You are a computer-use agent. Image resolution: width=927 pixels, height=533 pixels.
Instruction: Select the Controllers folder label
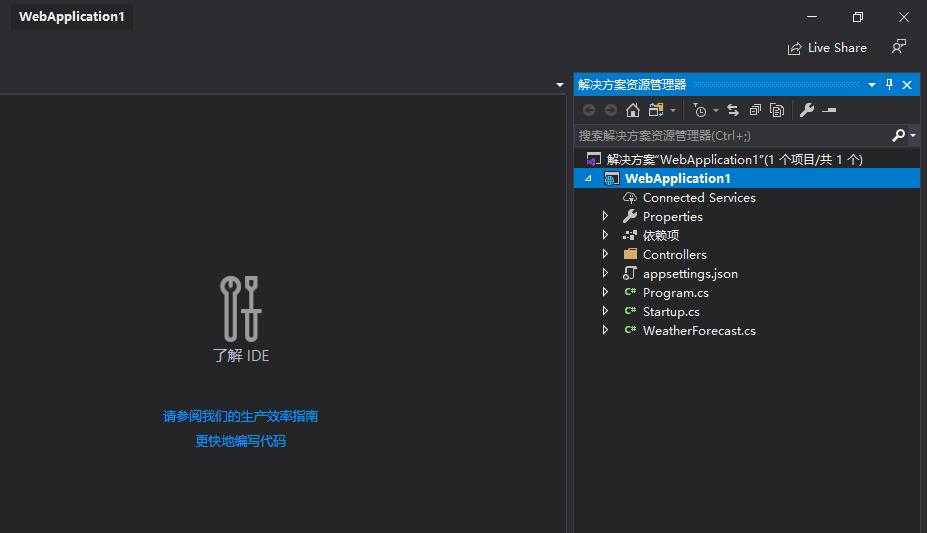point(675,255)
